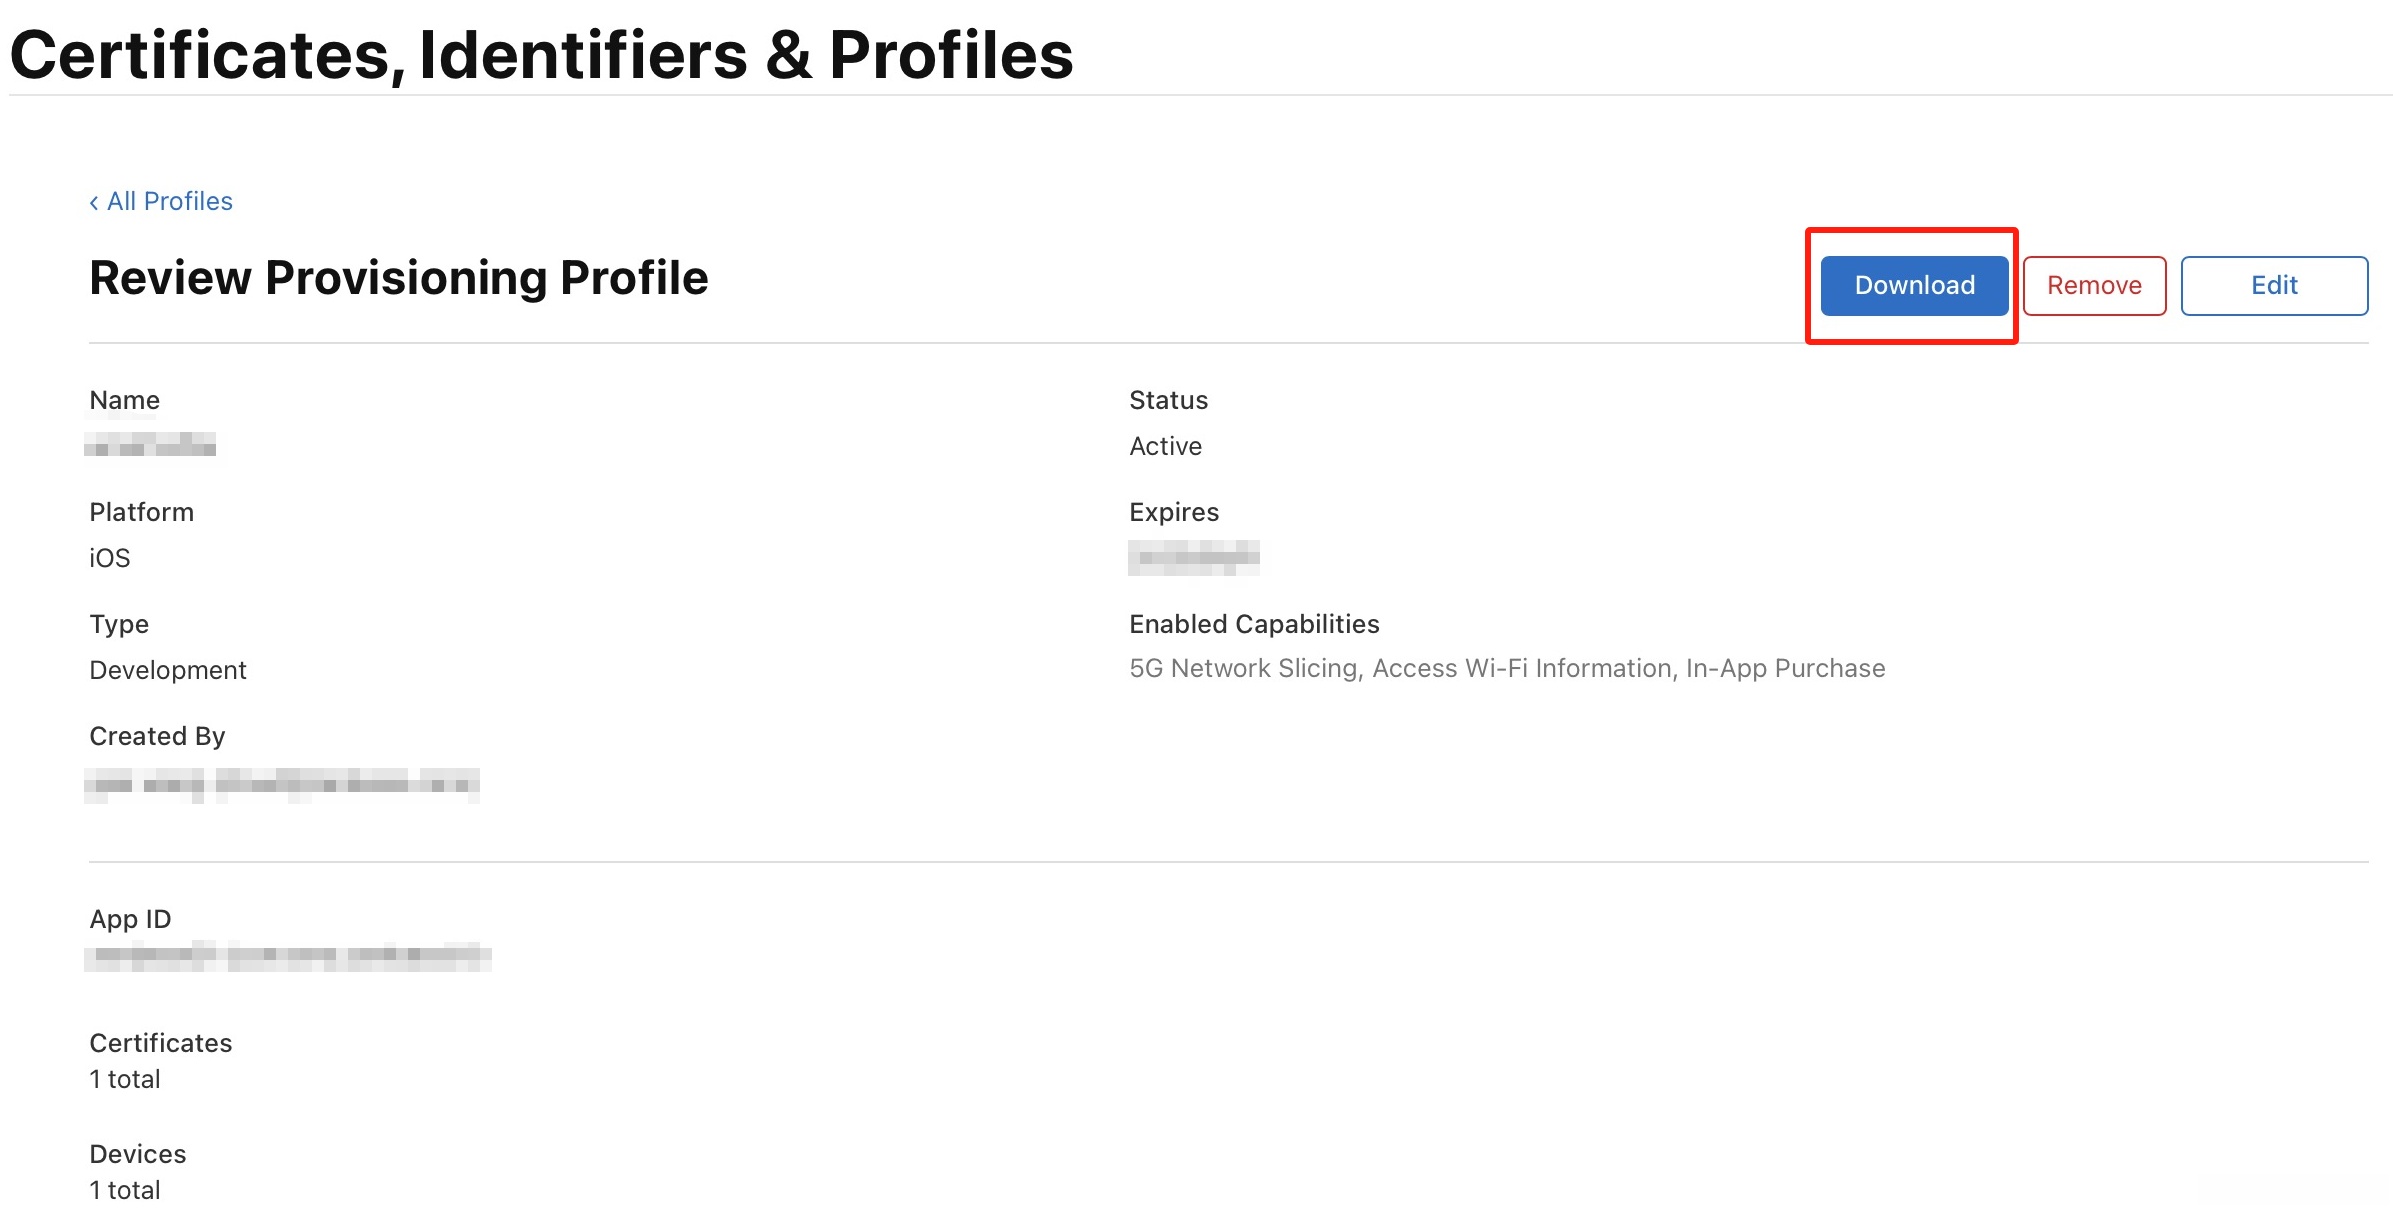Click the blurred Created By value
Viewport: 2393px width, 1210px height.
[x=282, y=784]
